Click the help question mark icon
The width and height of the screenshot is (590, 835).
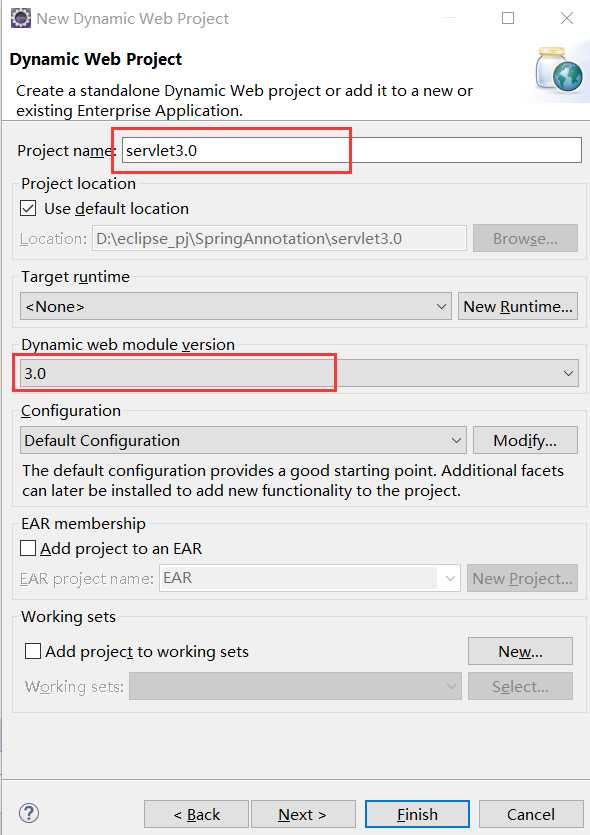[29, 813]
